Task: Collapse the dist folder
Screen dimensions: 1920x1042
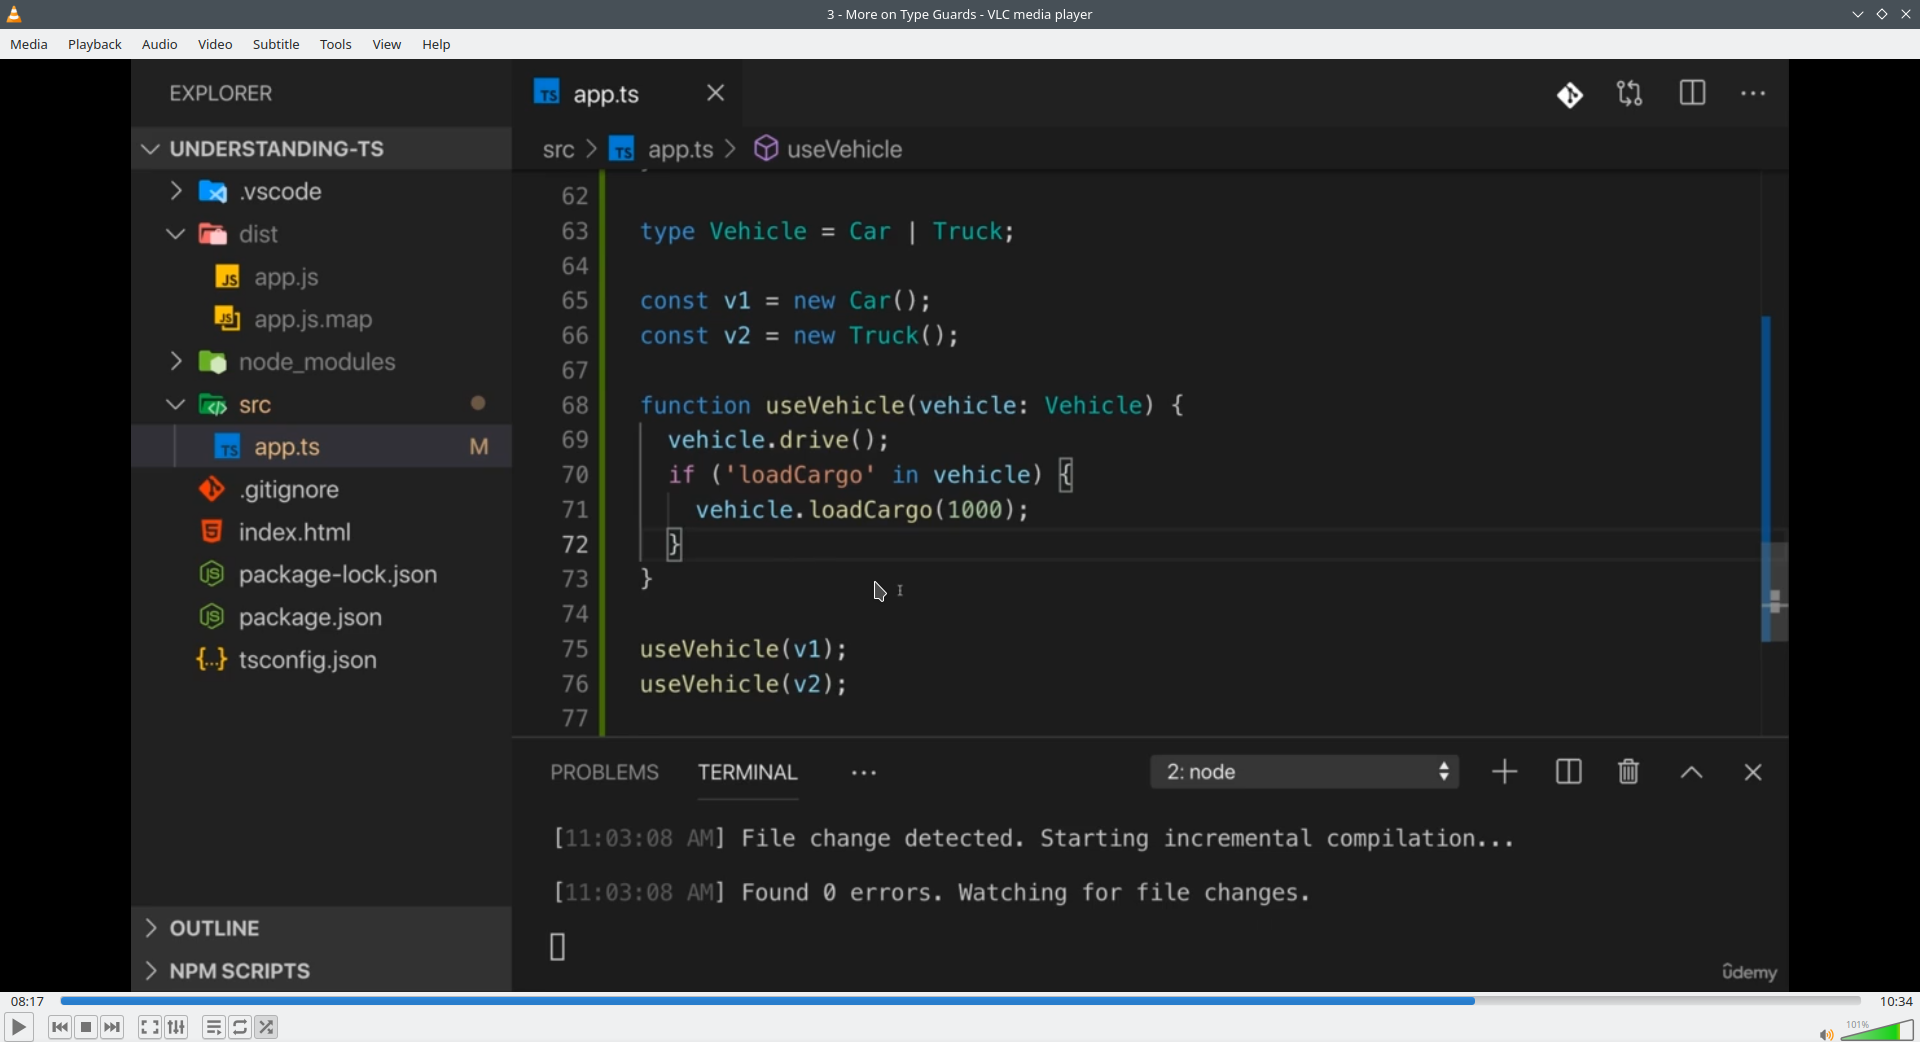Action: tap(176, 234)
